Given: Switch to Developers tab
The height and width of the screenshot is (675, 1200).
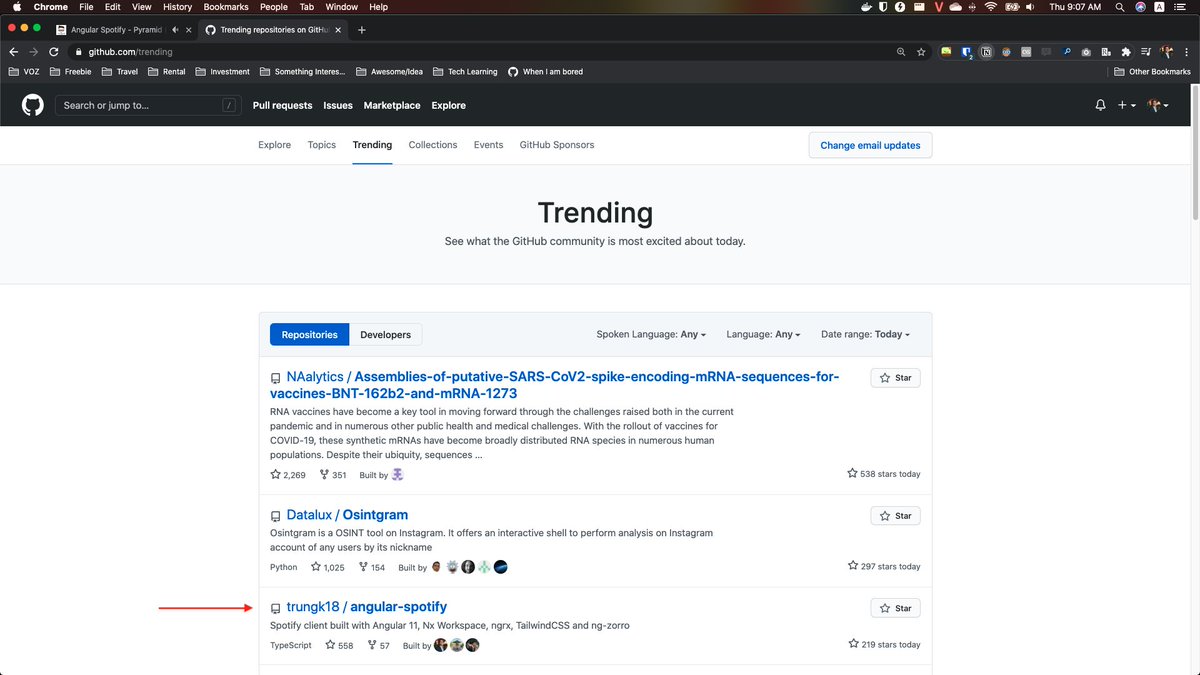Looking at the screenshot, I should (386, 334).
